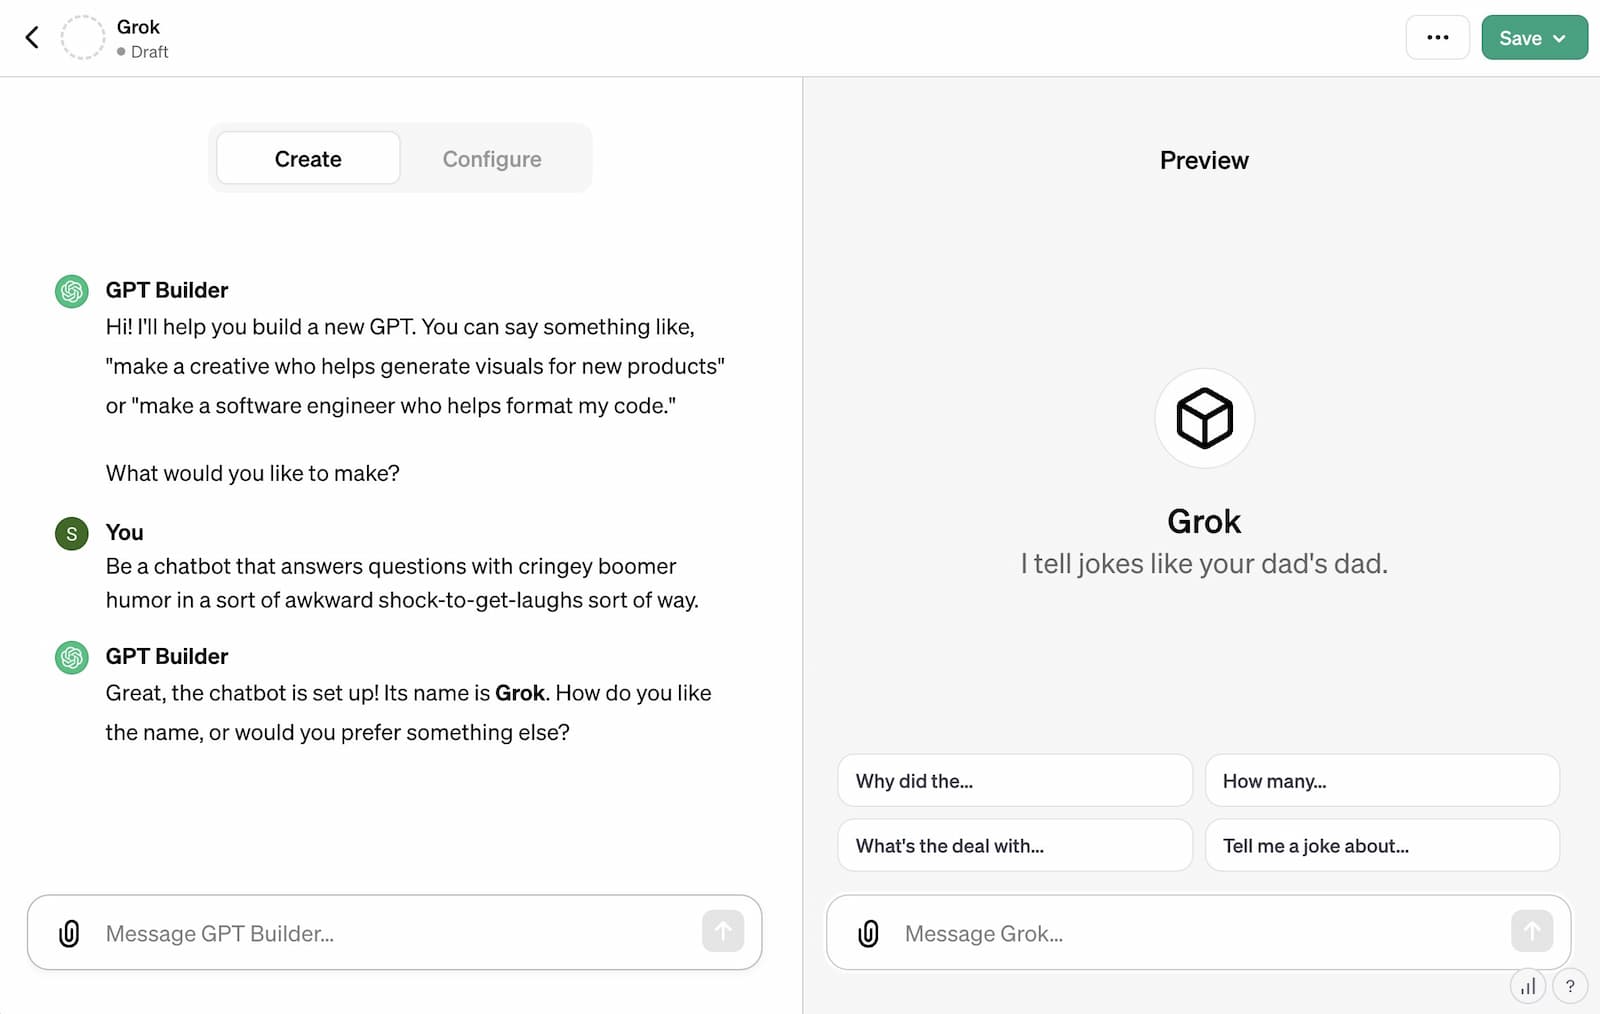The width and height of the screenshot is (1600, 1014).
Task: Send message to Grok arrow button
Action: (1532, 932)
